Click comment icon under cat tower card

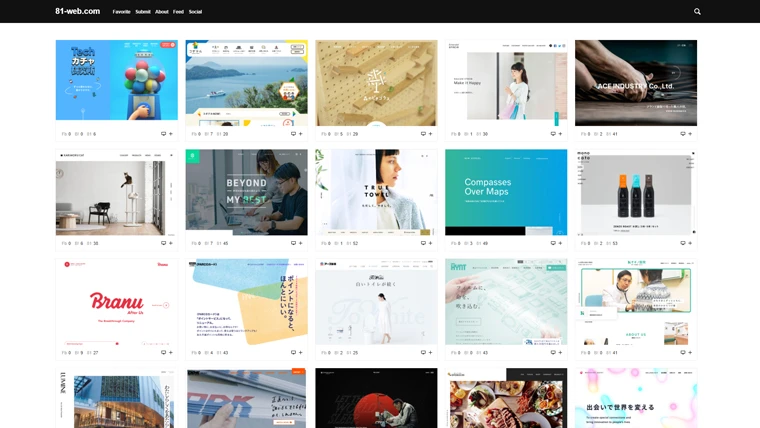coord(163,243)
